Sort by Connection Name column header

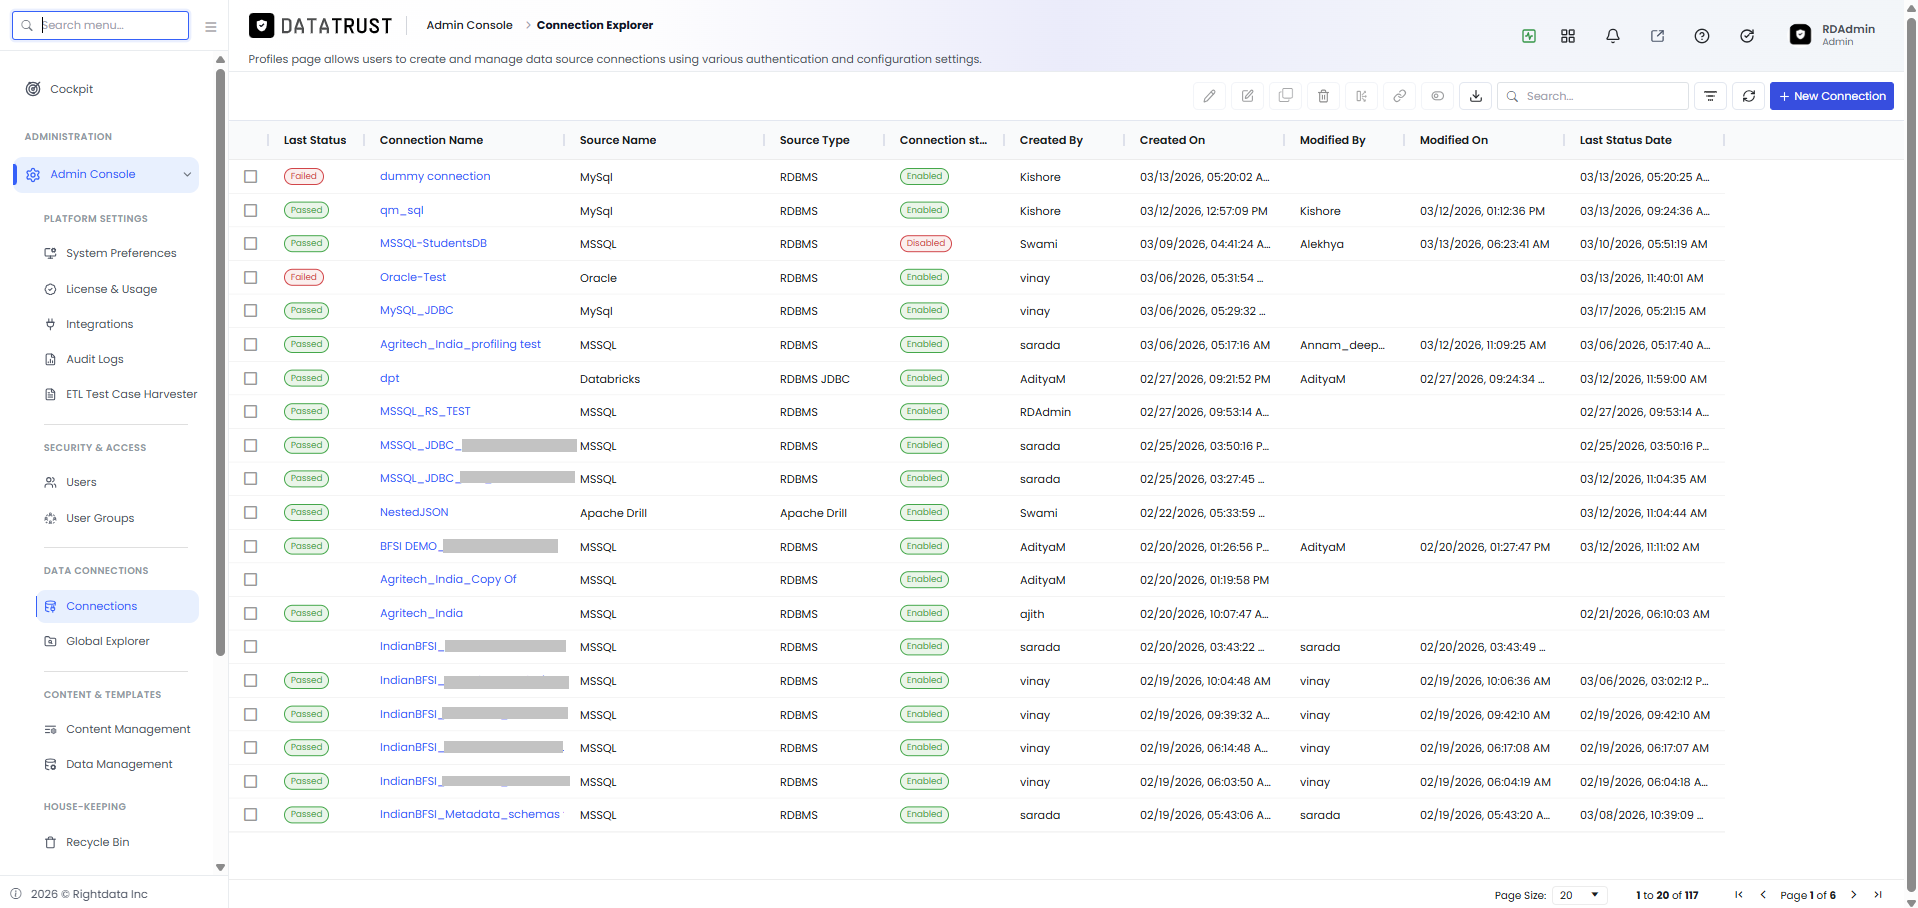pyautogui.click(x=431, y=140)
